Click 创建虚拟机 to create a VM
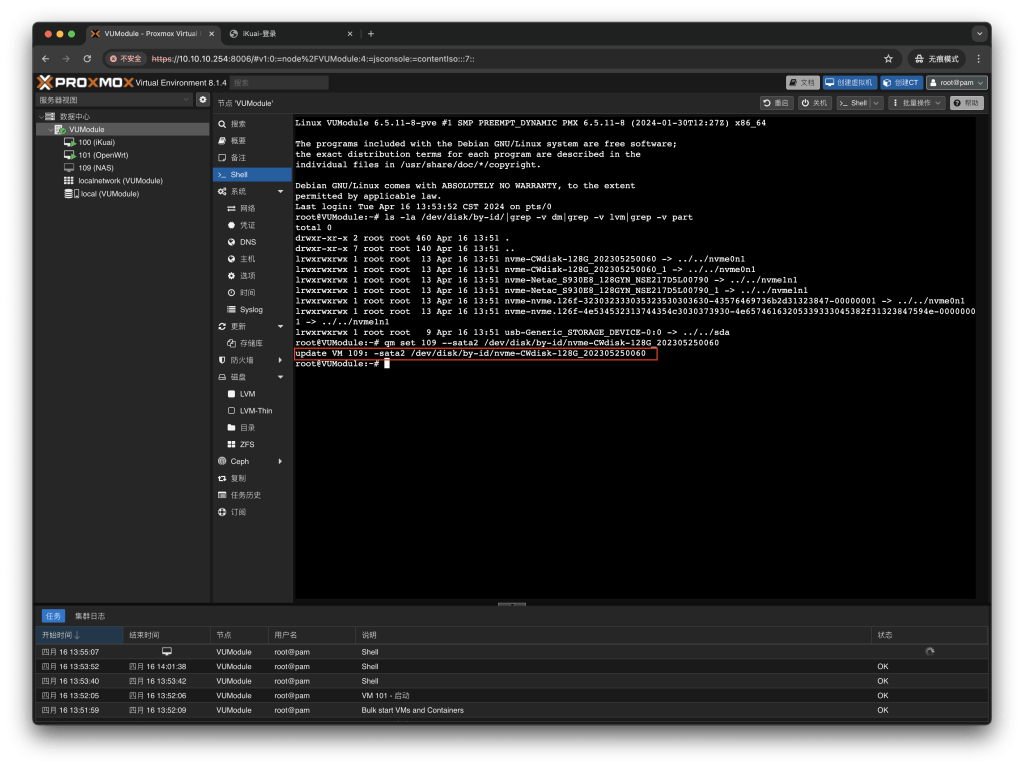The image size is (1024, 768). (x=849, y=83)
